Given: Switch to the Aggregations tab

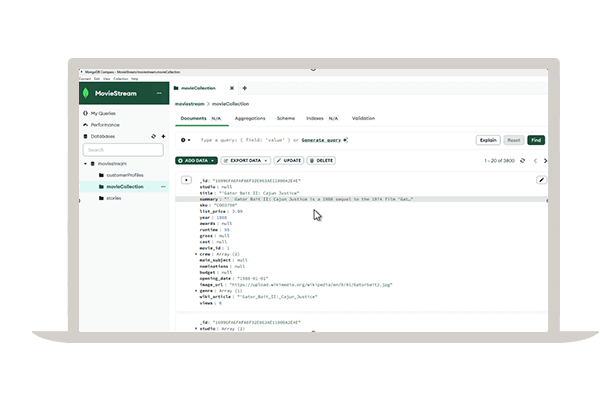Looking at the screenshot, I should coord(250,119).
